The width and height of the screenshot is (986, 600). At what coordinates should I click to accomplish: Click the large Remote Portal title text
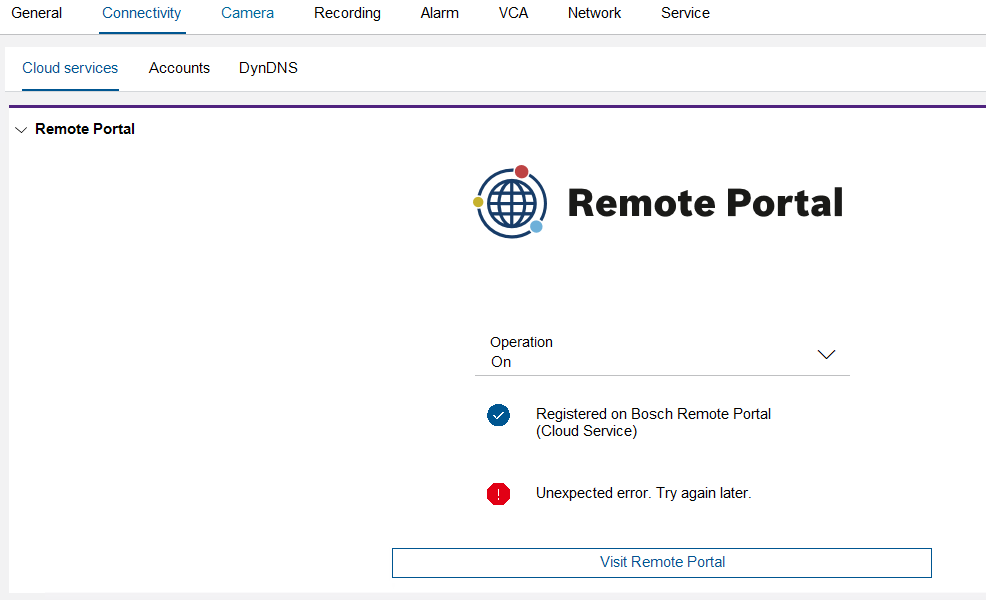(x=705, y=203)
